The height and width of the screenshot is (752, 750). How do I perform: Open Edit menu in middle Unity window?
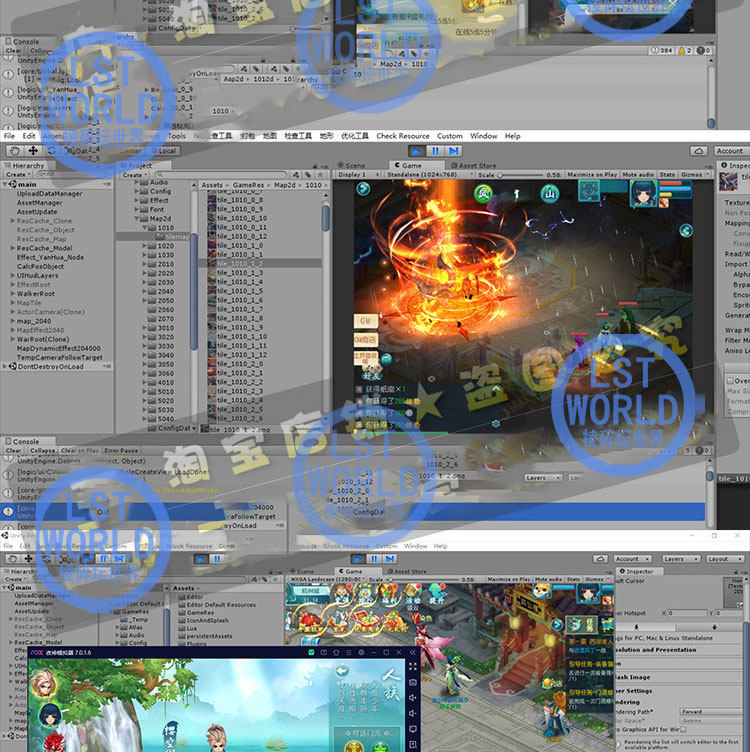click(29, 136)
